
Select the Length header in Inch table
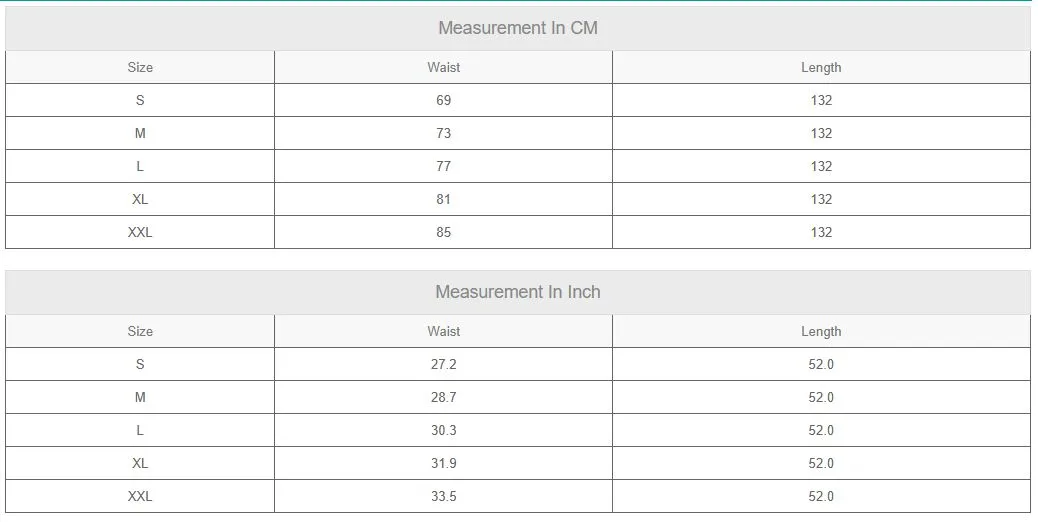click(821, 331)
